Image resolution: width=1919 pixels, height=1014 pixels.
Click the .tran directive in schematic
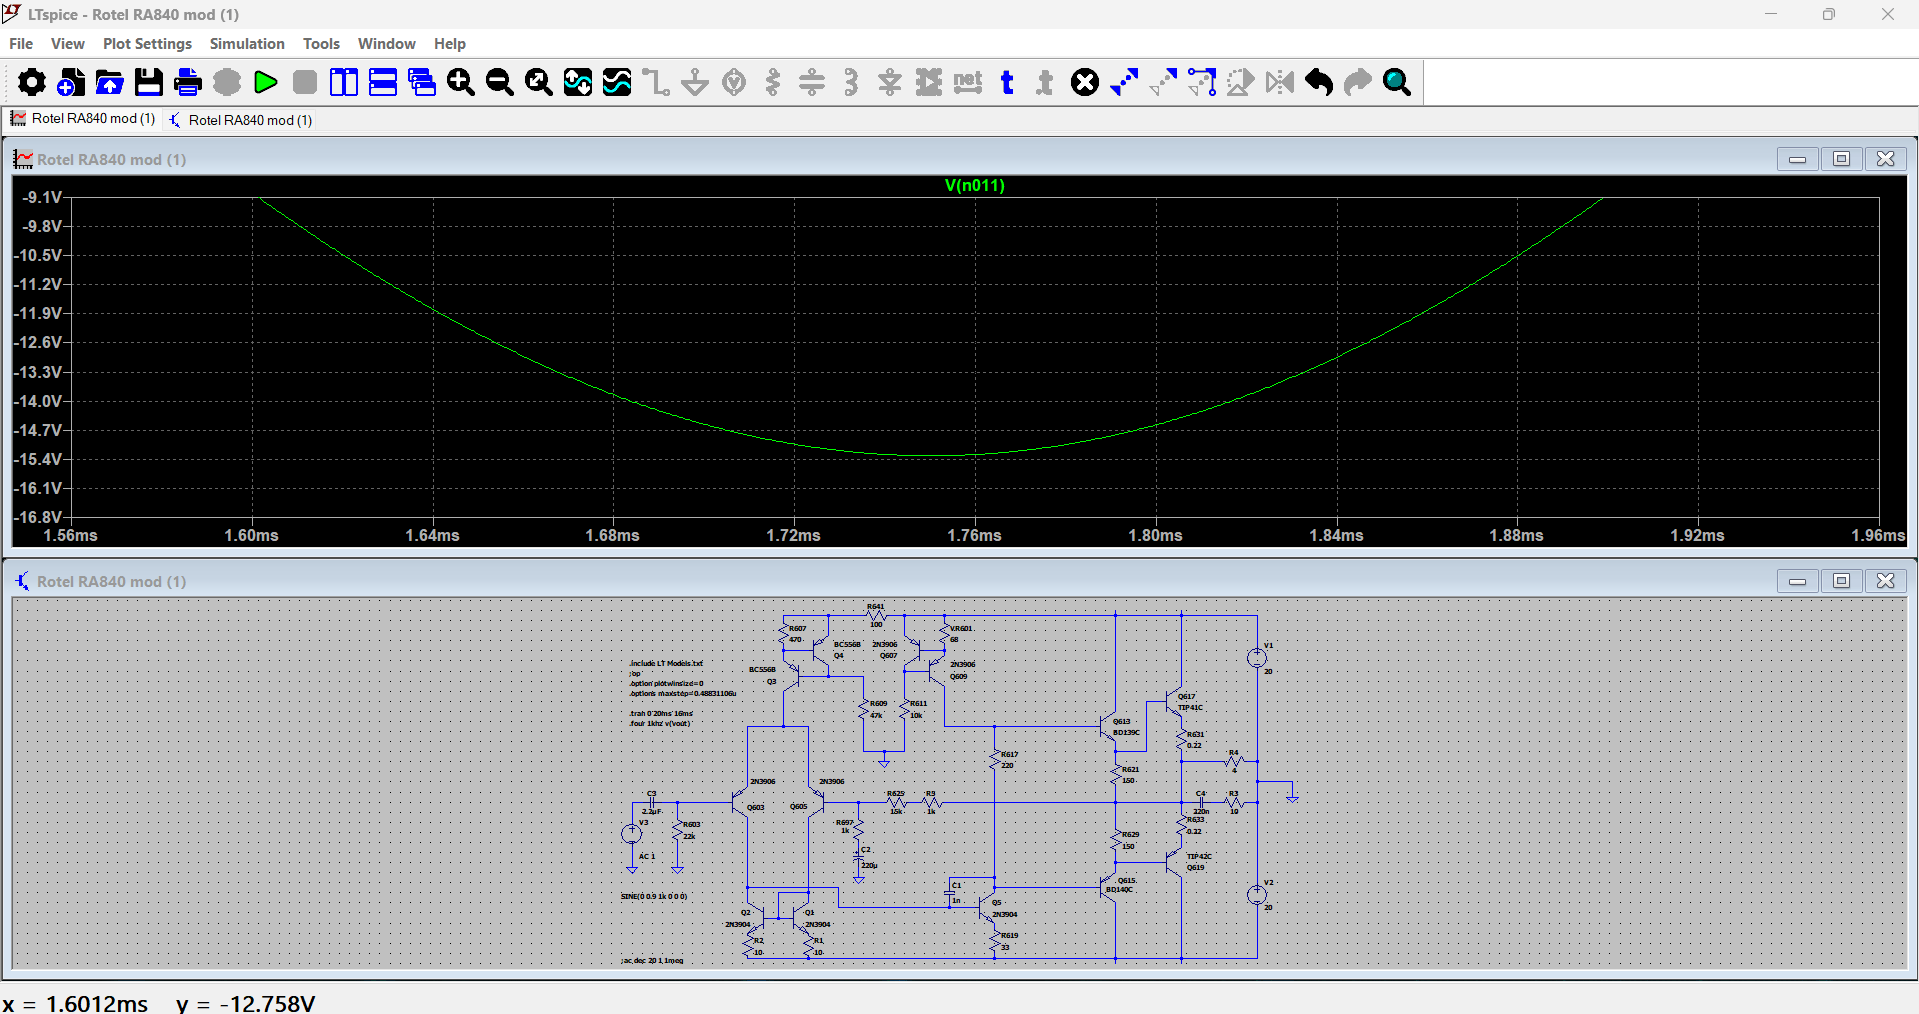pos(661,714)
